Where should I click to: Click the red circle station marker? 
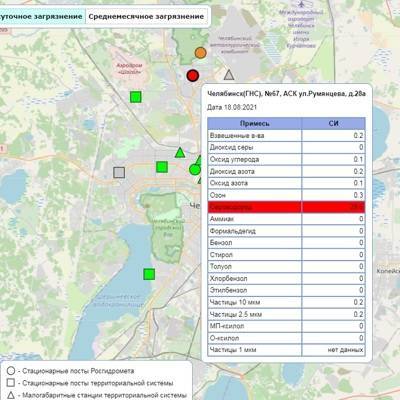[x=193, y=76]
